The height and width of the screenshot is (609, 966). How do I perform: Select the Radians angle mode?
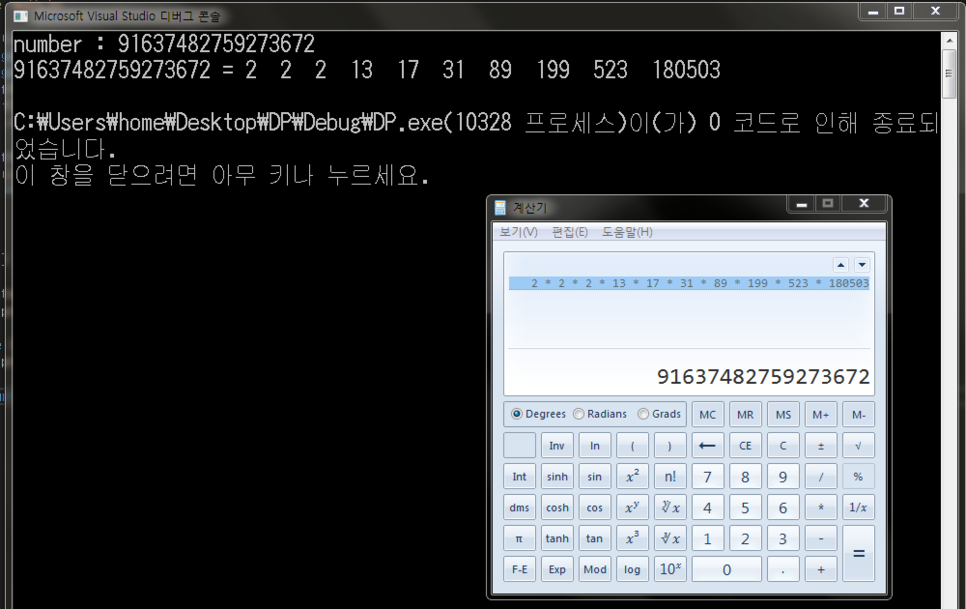[x=578, y=414]
